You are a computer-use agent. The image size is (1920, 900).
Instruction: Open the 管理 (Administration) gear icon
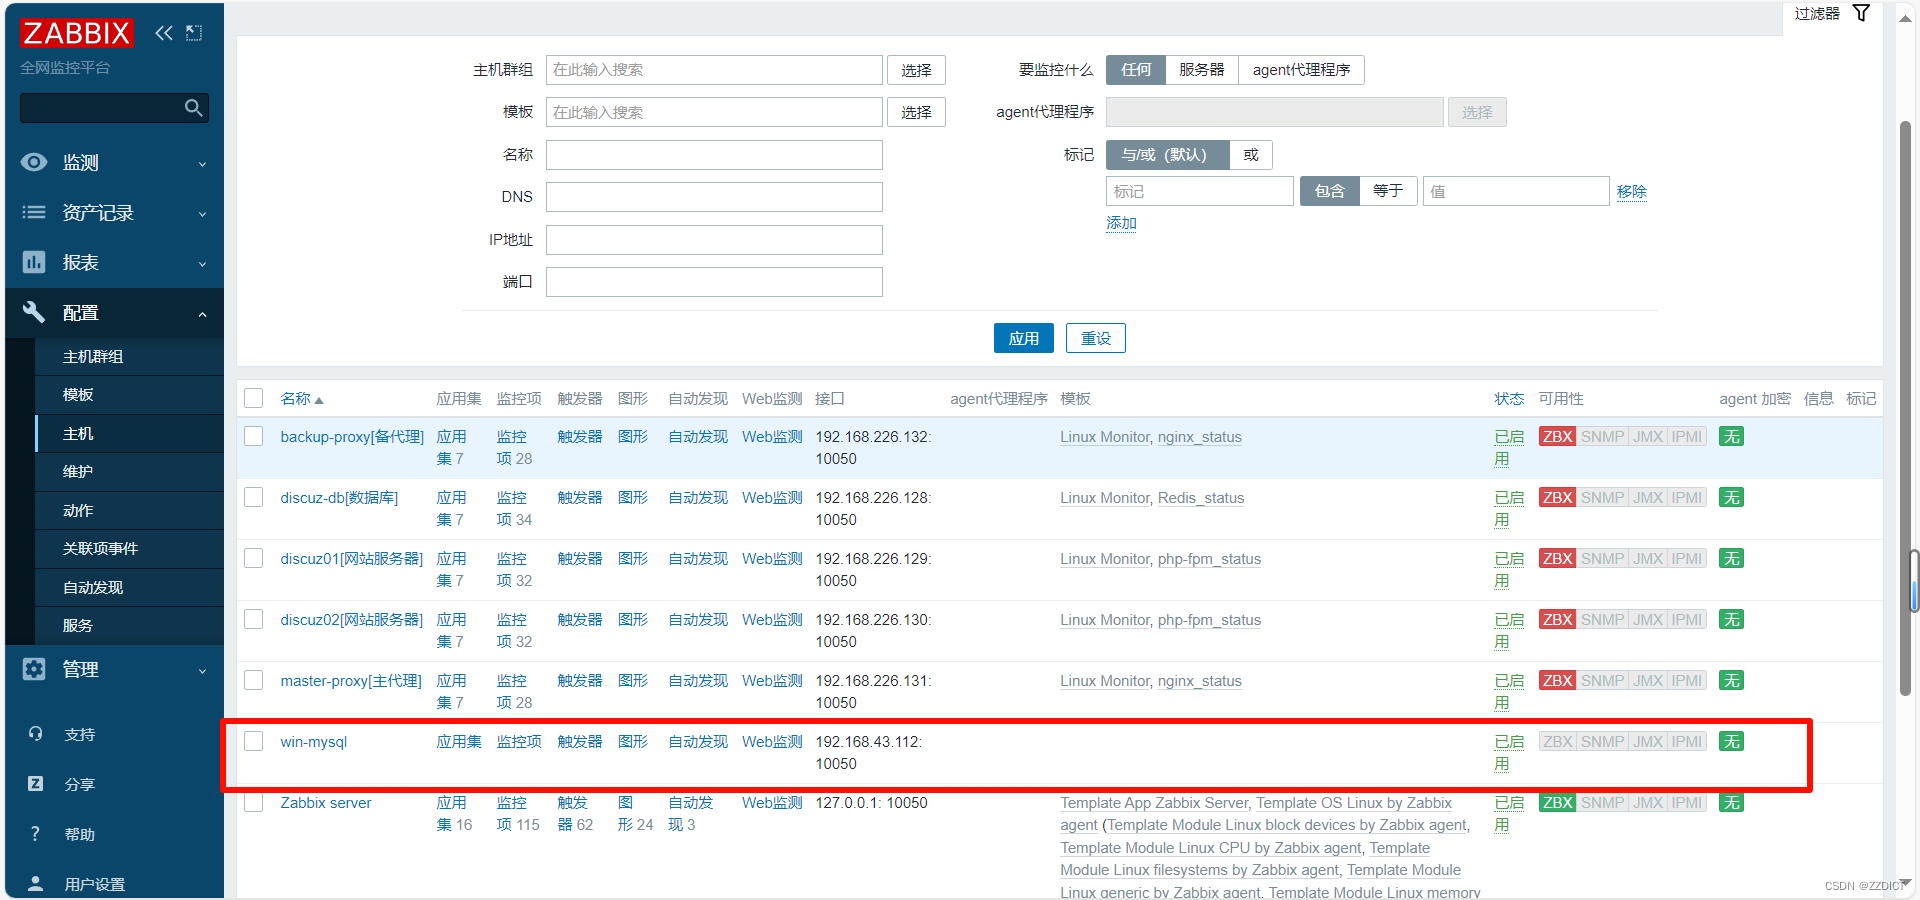pyautogui.click(x=34, y=670)
